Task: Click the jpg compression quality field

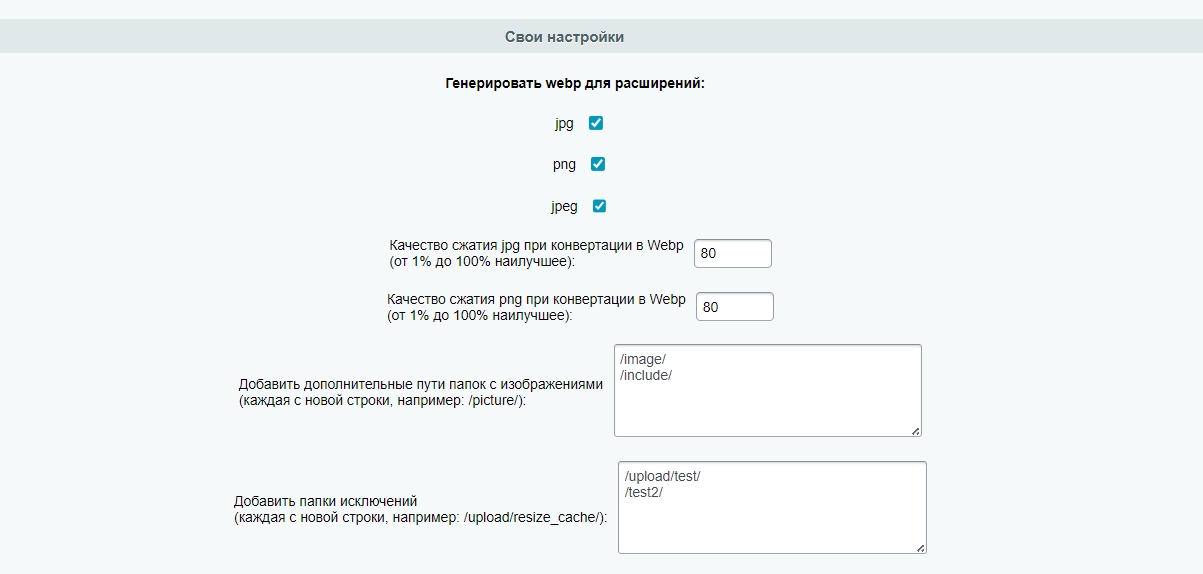Action: [732, 254]
